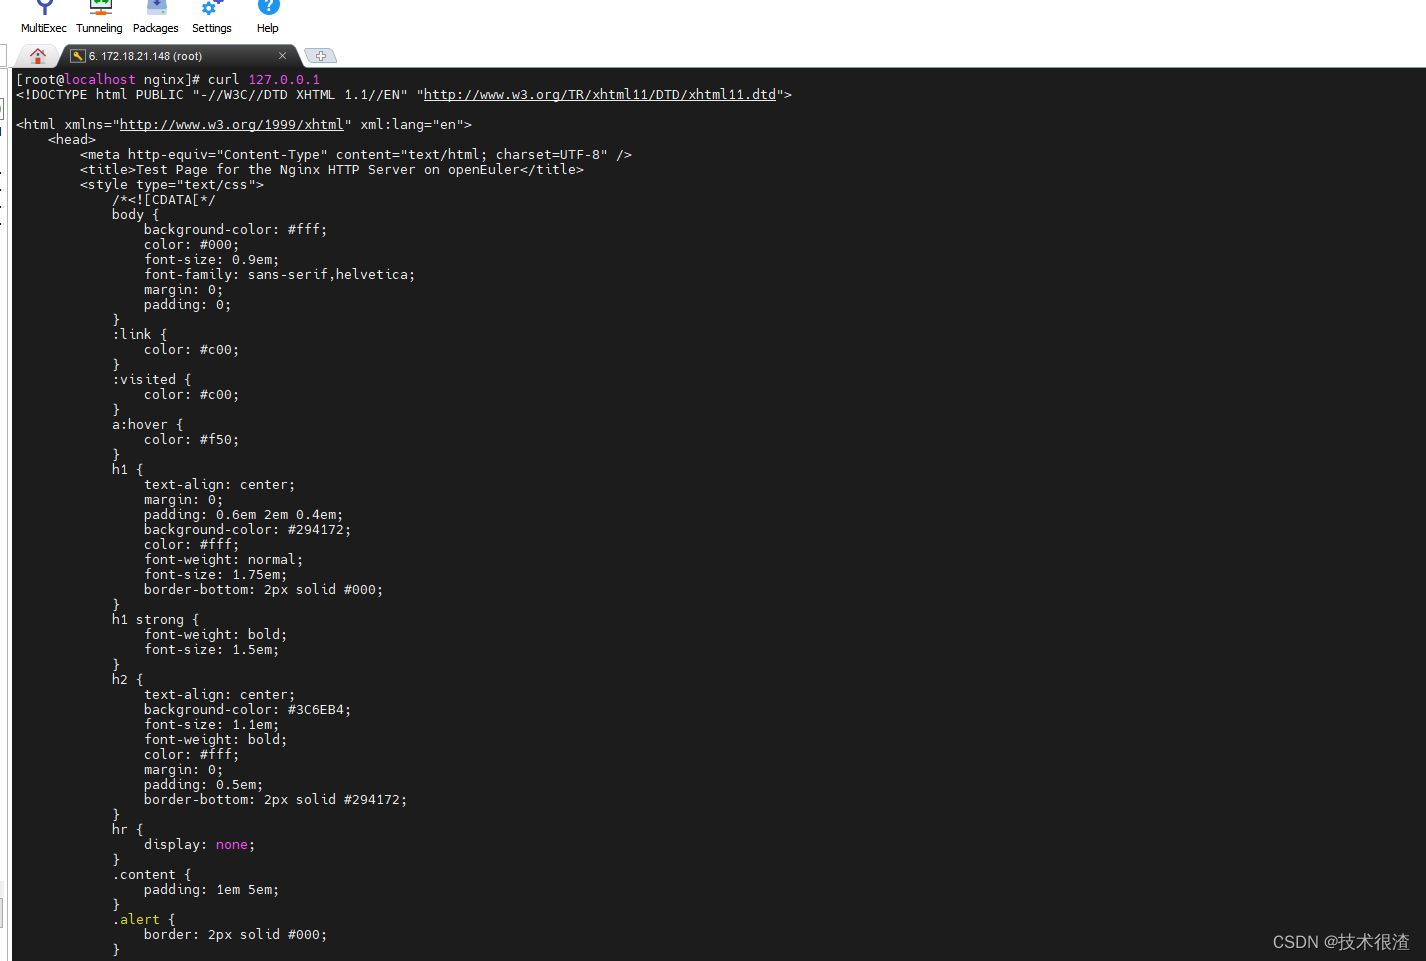Click the 'padding: 0.6em 2em 0.4em;' line

tap(244, 515)
